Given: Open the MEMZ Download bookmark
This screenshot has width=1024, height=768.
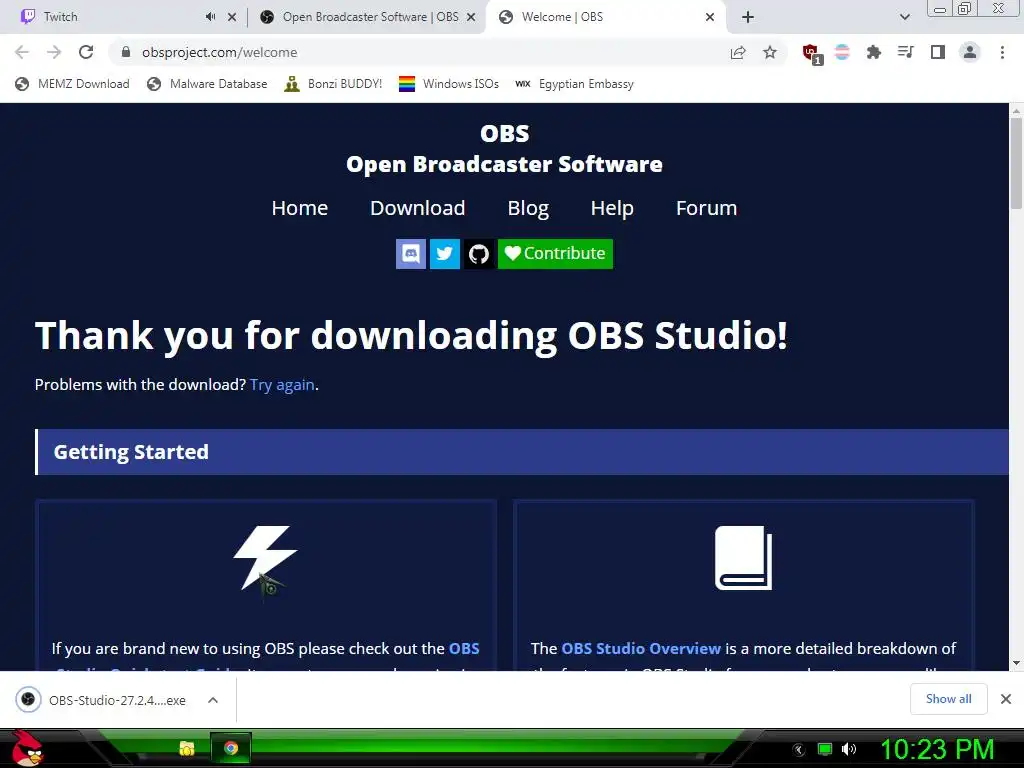Looking at the screenshot, I should [x=72, y=84].
